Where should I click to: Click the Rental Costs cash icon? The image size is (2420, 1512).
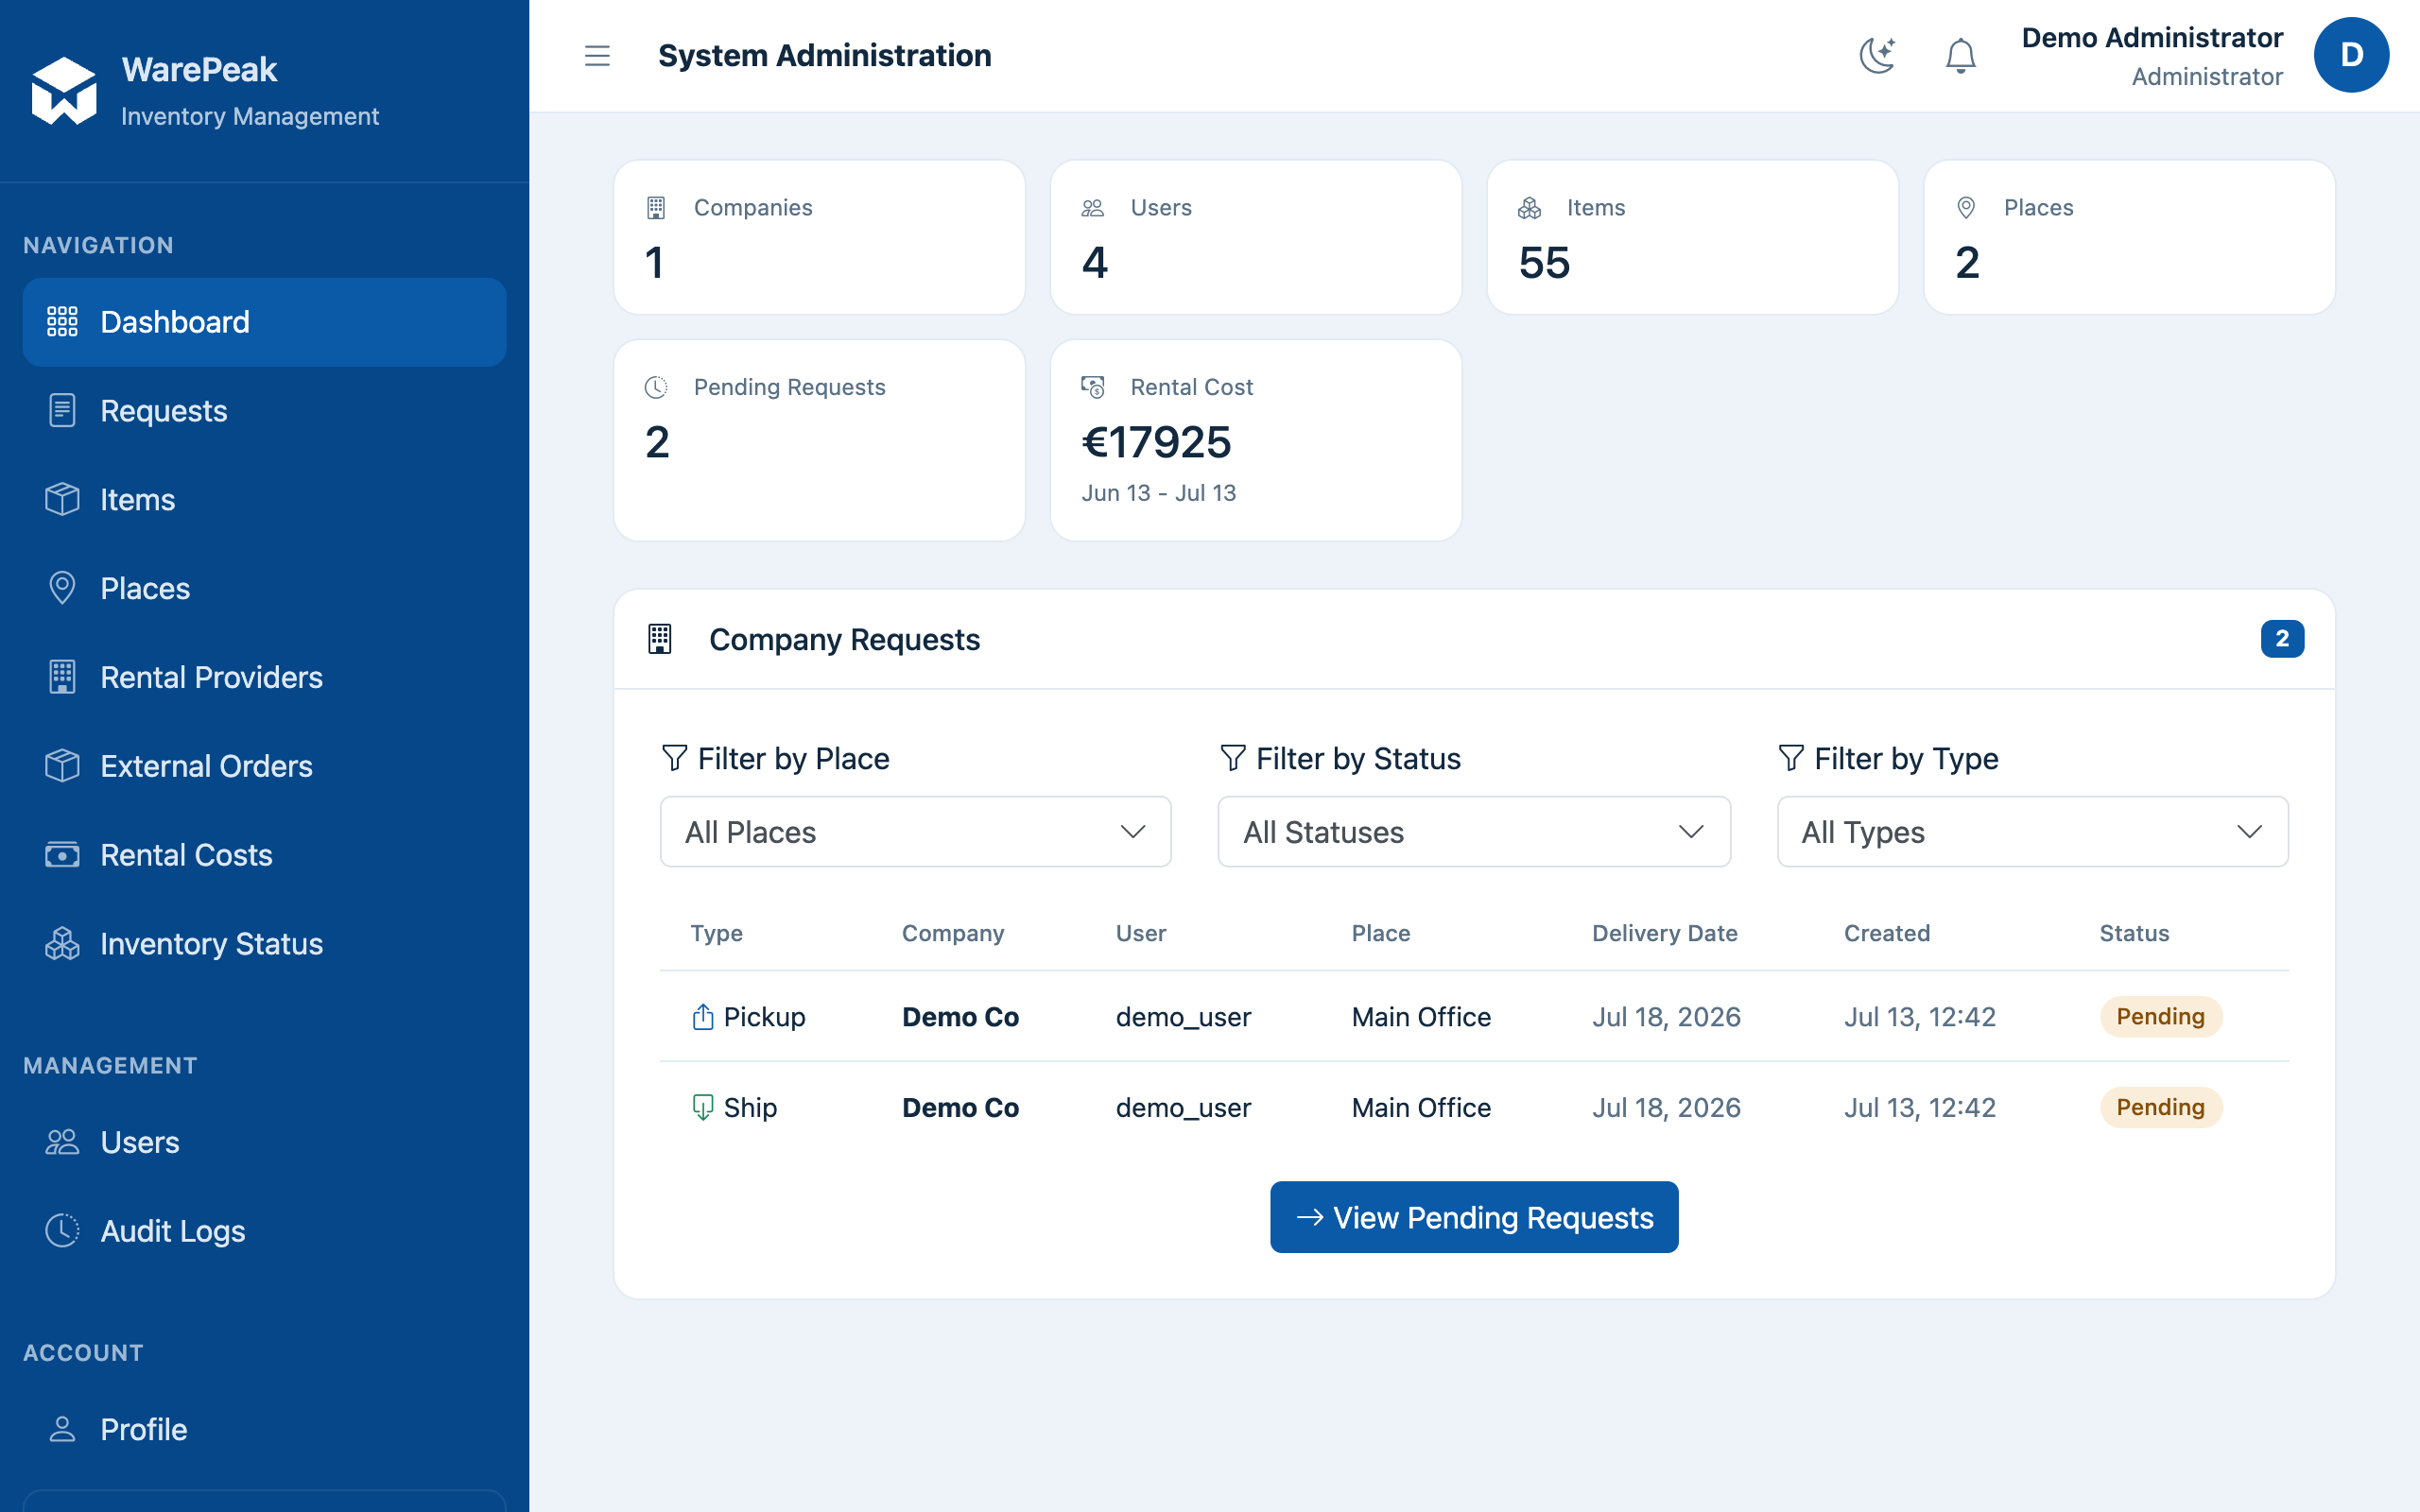(62, 855)
